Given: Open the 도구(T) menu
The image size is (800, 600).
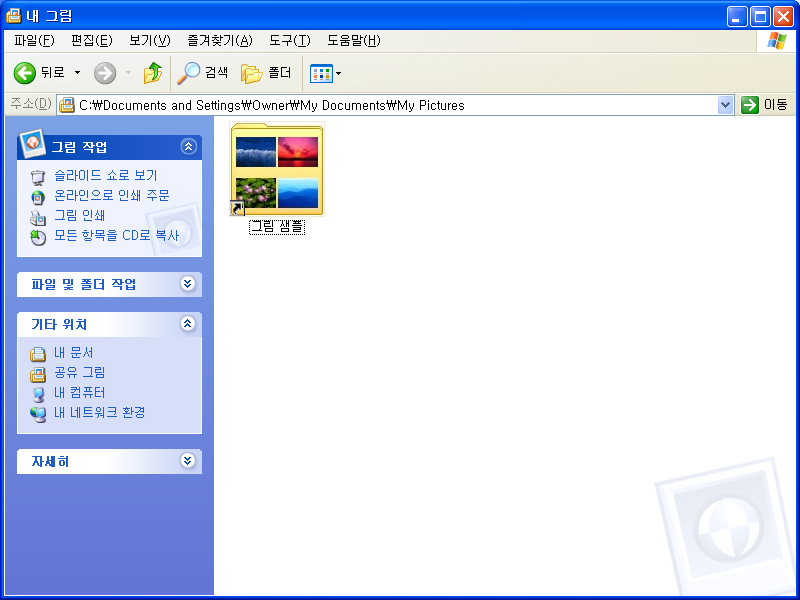Looking at the screenshot, I should 289,40.
